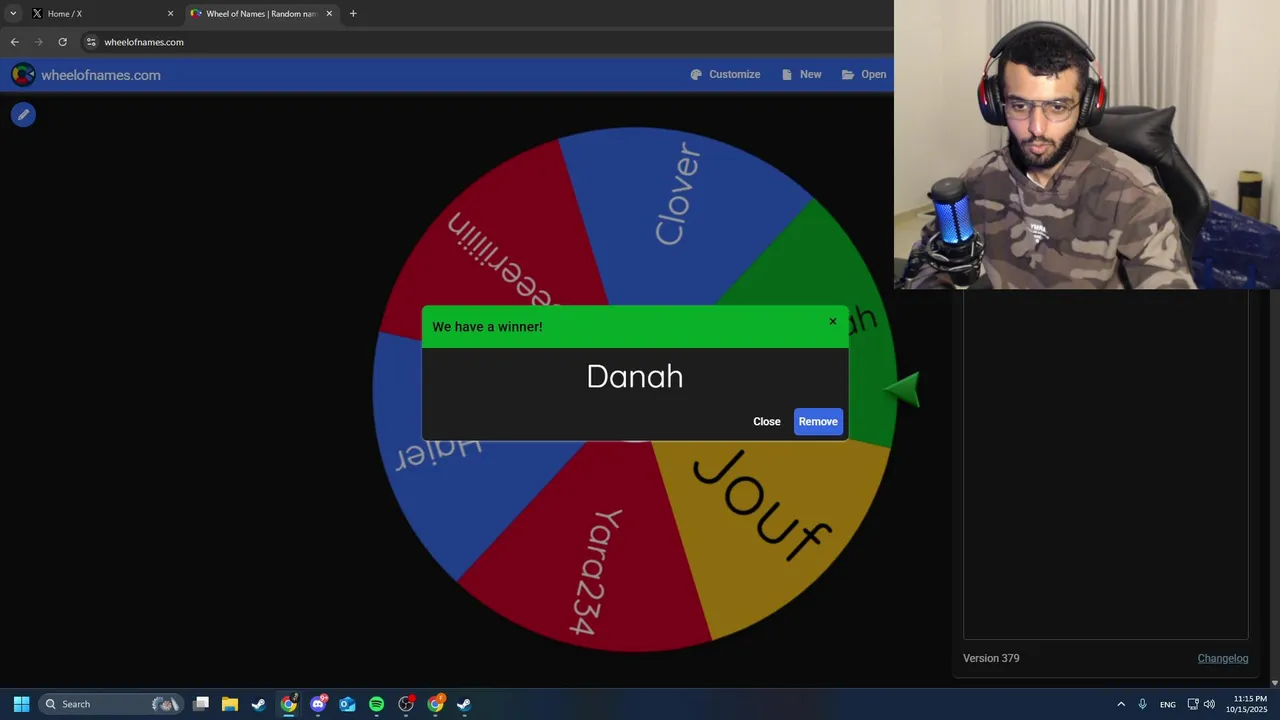Screen dimensions: 1280x720
Task: Click the blue pencil edit icon
Action: coord(23,115)
